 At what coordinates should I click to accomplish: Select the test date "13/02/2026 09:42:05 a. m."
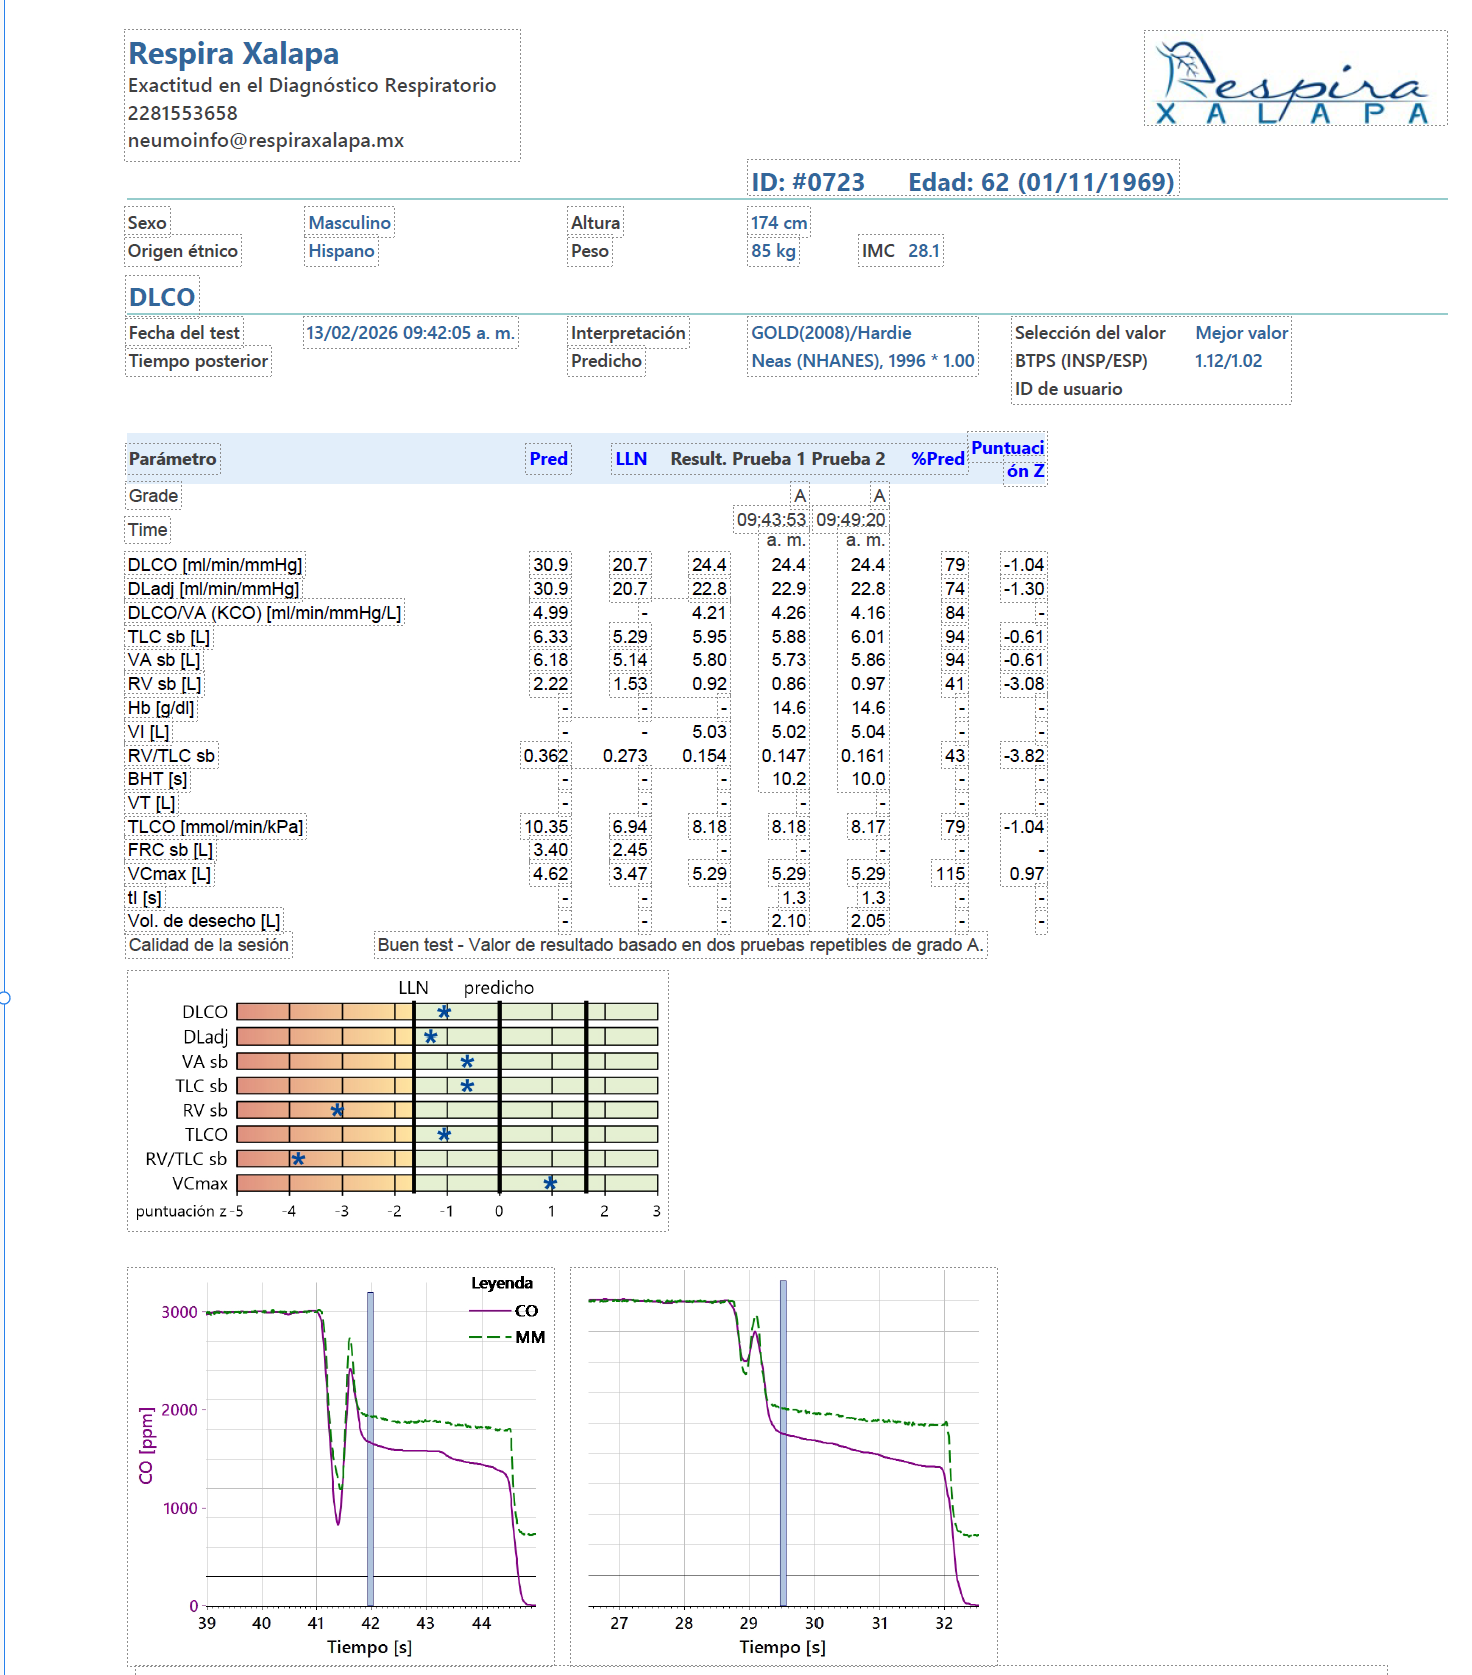pyautogui.click(x=411, y=333)
